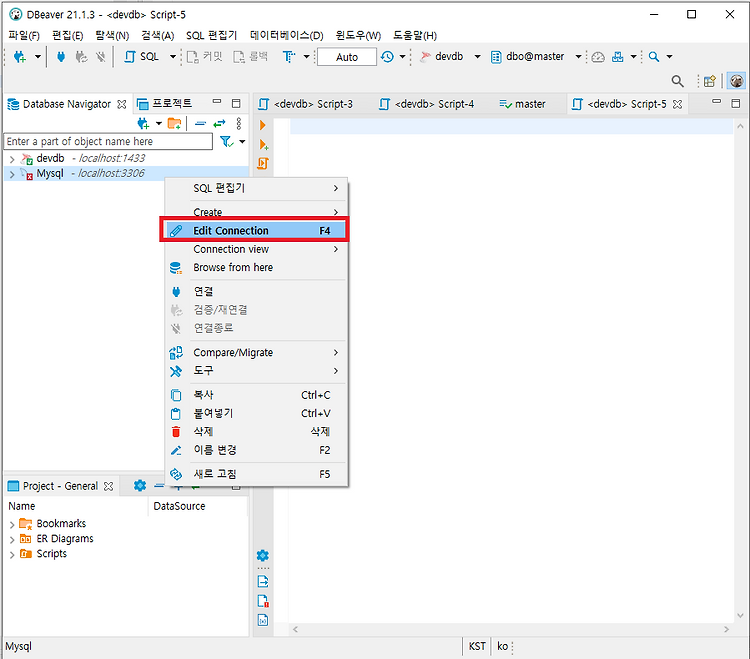The width and height of the screenshot is (750, 659).
Task: Open Compare/Migrate submenu
Action: [x=256, y=352]
